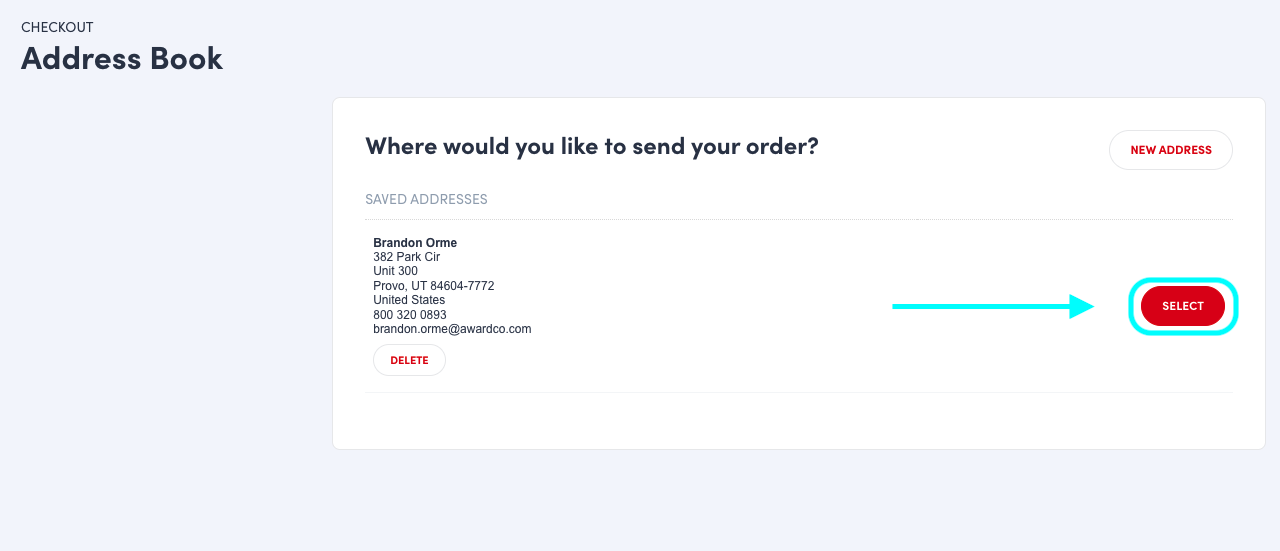This screenshot has height=551, width=1280.
Task: Click the divider line below the Delete button
Action: (x=798, y=392)
